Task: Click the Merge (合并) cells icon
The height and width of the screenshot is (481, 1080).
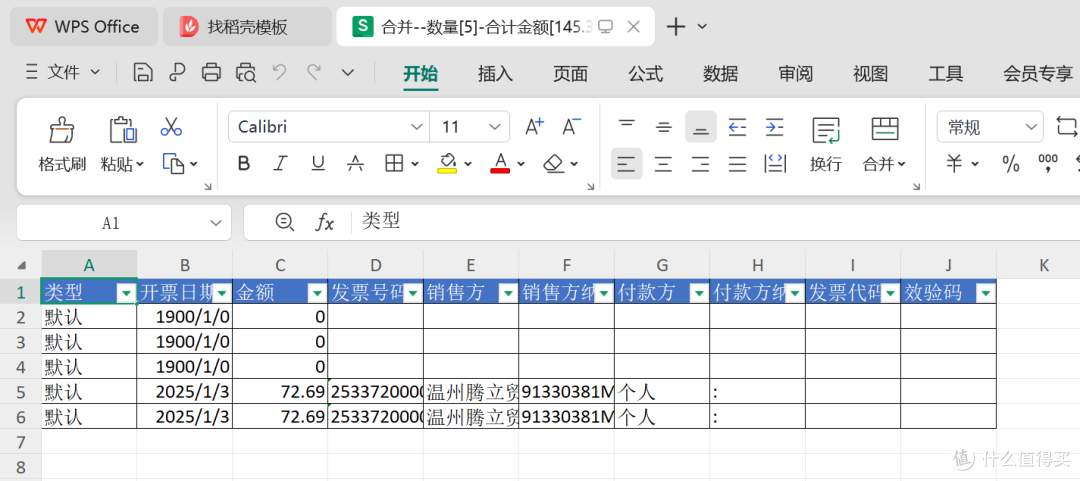Action: point(885,129)
